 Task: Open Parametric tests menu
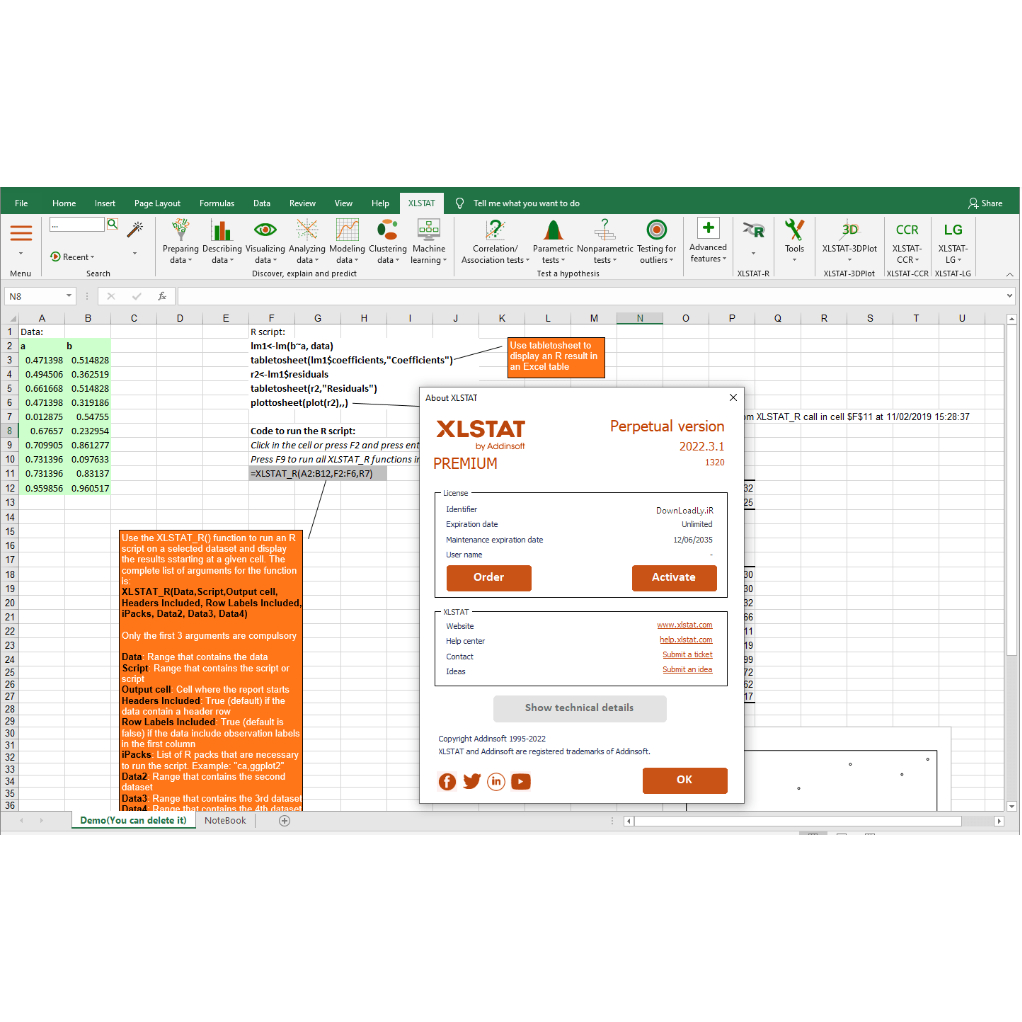point(553,242)
